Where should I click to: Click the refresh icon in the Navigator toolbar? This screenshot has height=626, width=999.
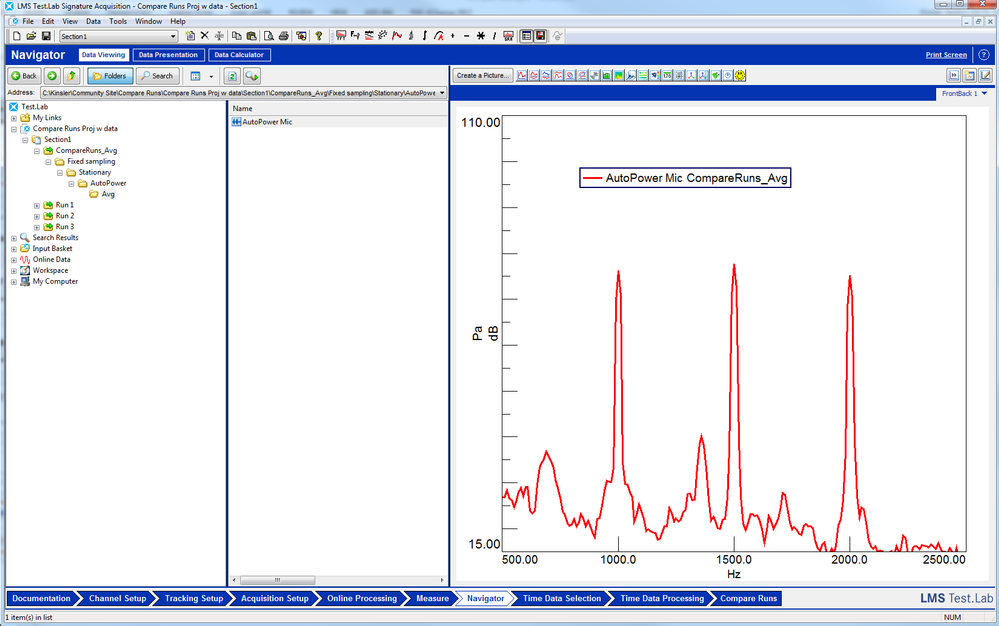tap(232, 76)
